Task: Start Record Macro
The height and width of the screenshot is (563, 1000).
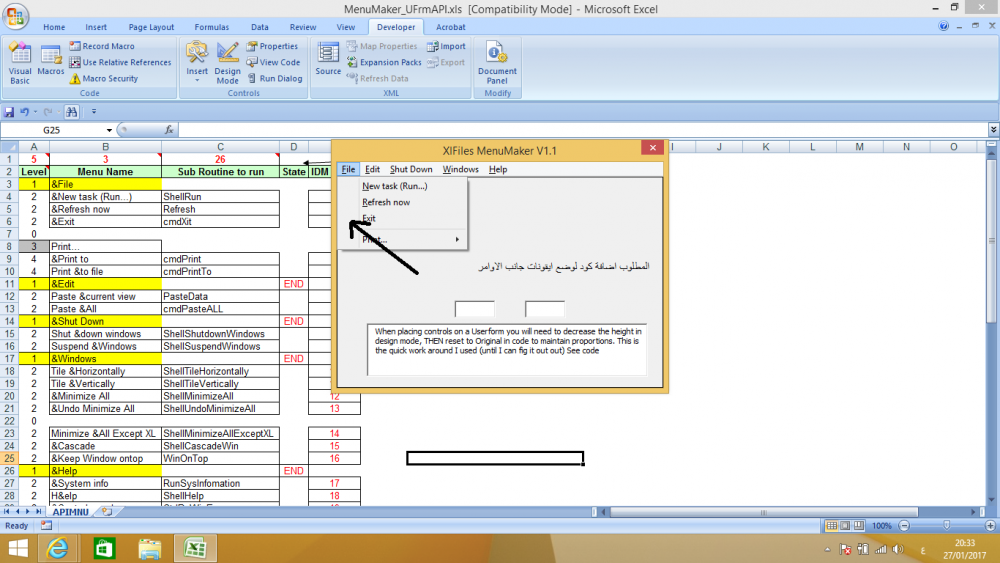Action: pos(102,46)
